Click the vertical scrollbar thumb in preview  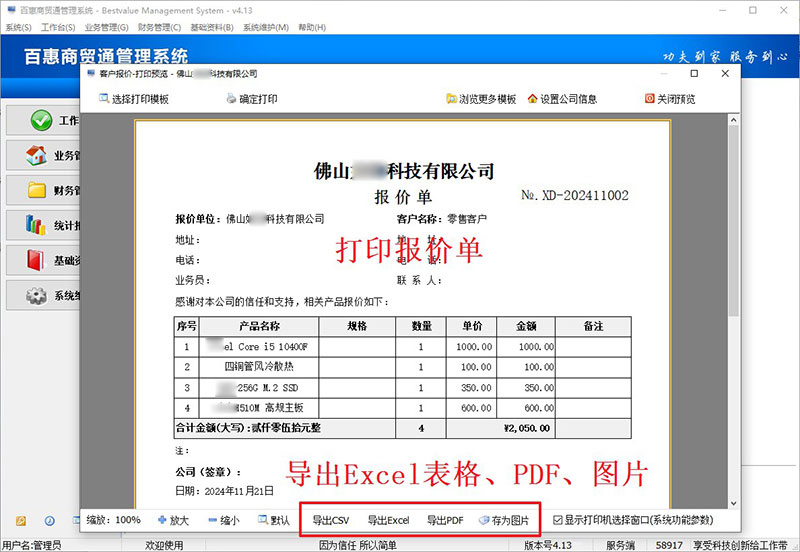click(734, 221)
